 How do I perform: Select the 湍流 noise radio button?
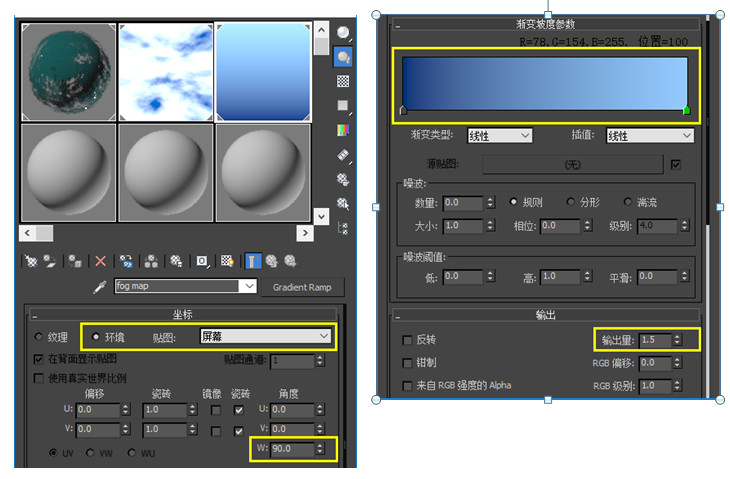tap(628, 202)
